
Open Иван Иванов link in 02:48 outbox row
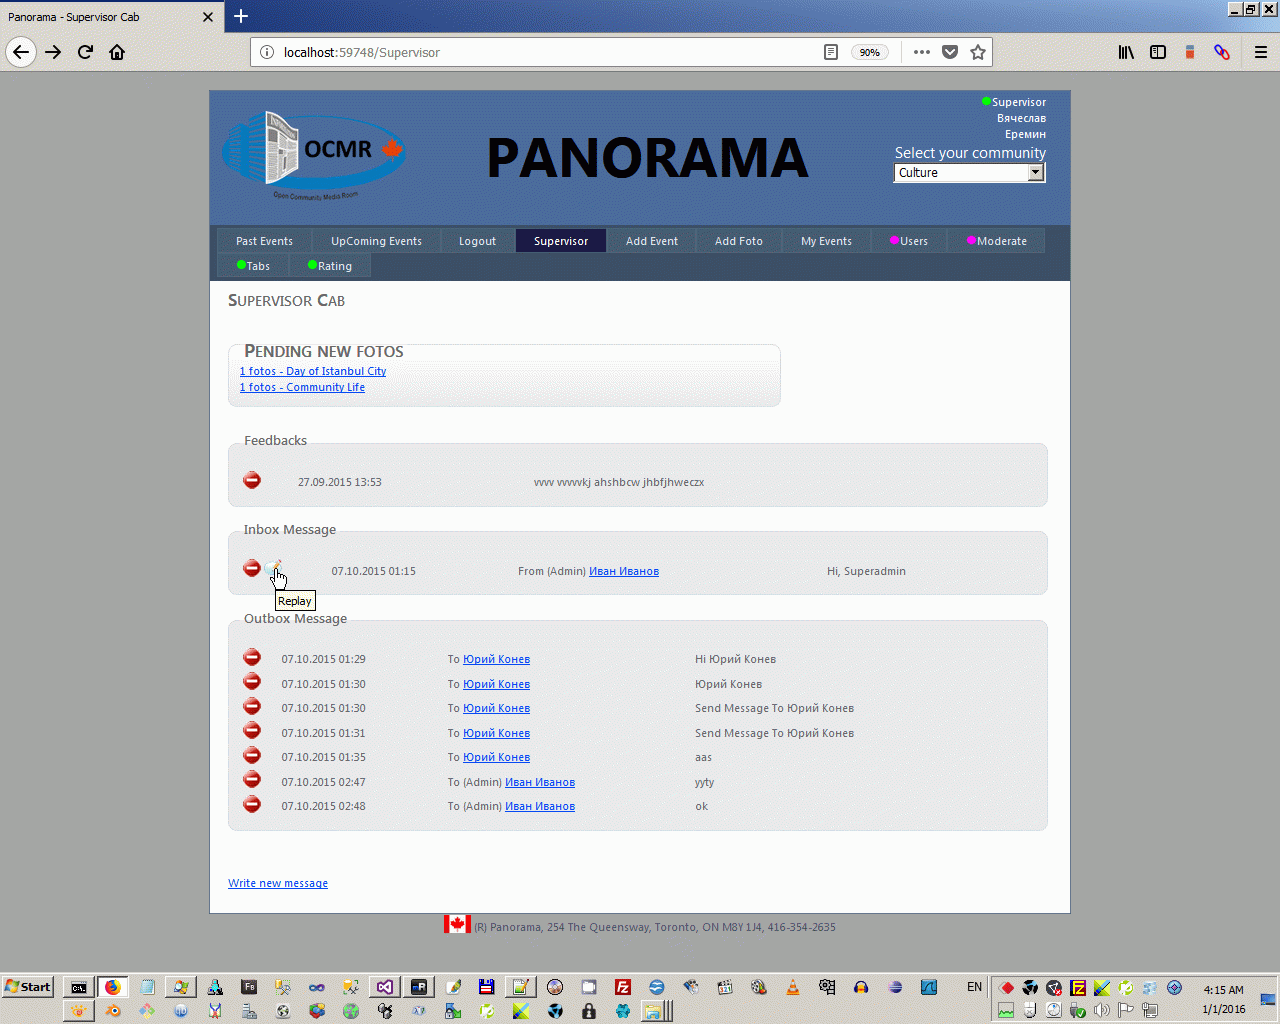tap(540, 806)
